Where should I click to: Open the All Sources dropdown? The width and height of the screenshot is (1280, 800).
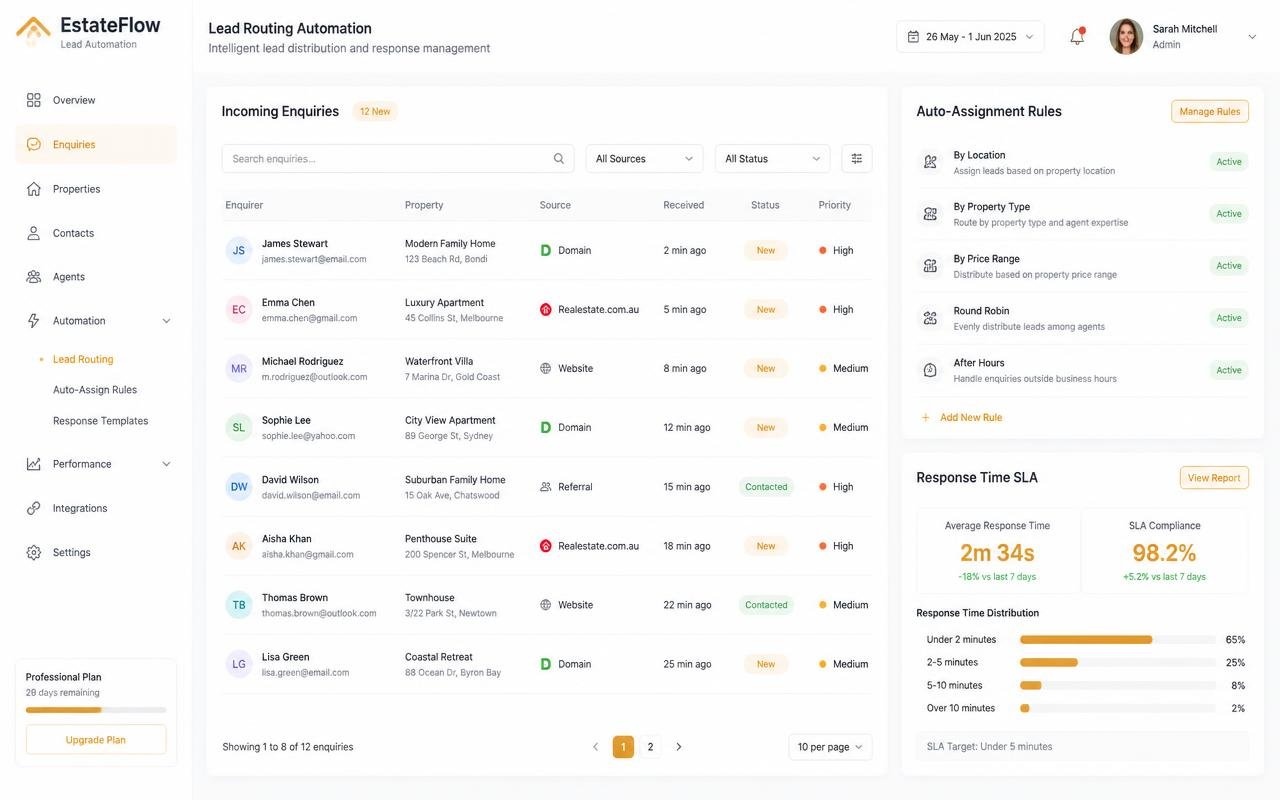(644, 159)
